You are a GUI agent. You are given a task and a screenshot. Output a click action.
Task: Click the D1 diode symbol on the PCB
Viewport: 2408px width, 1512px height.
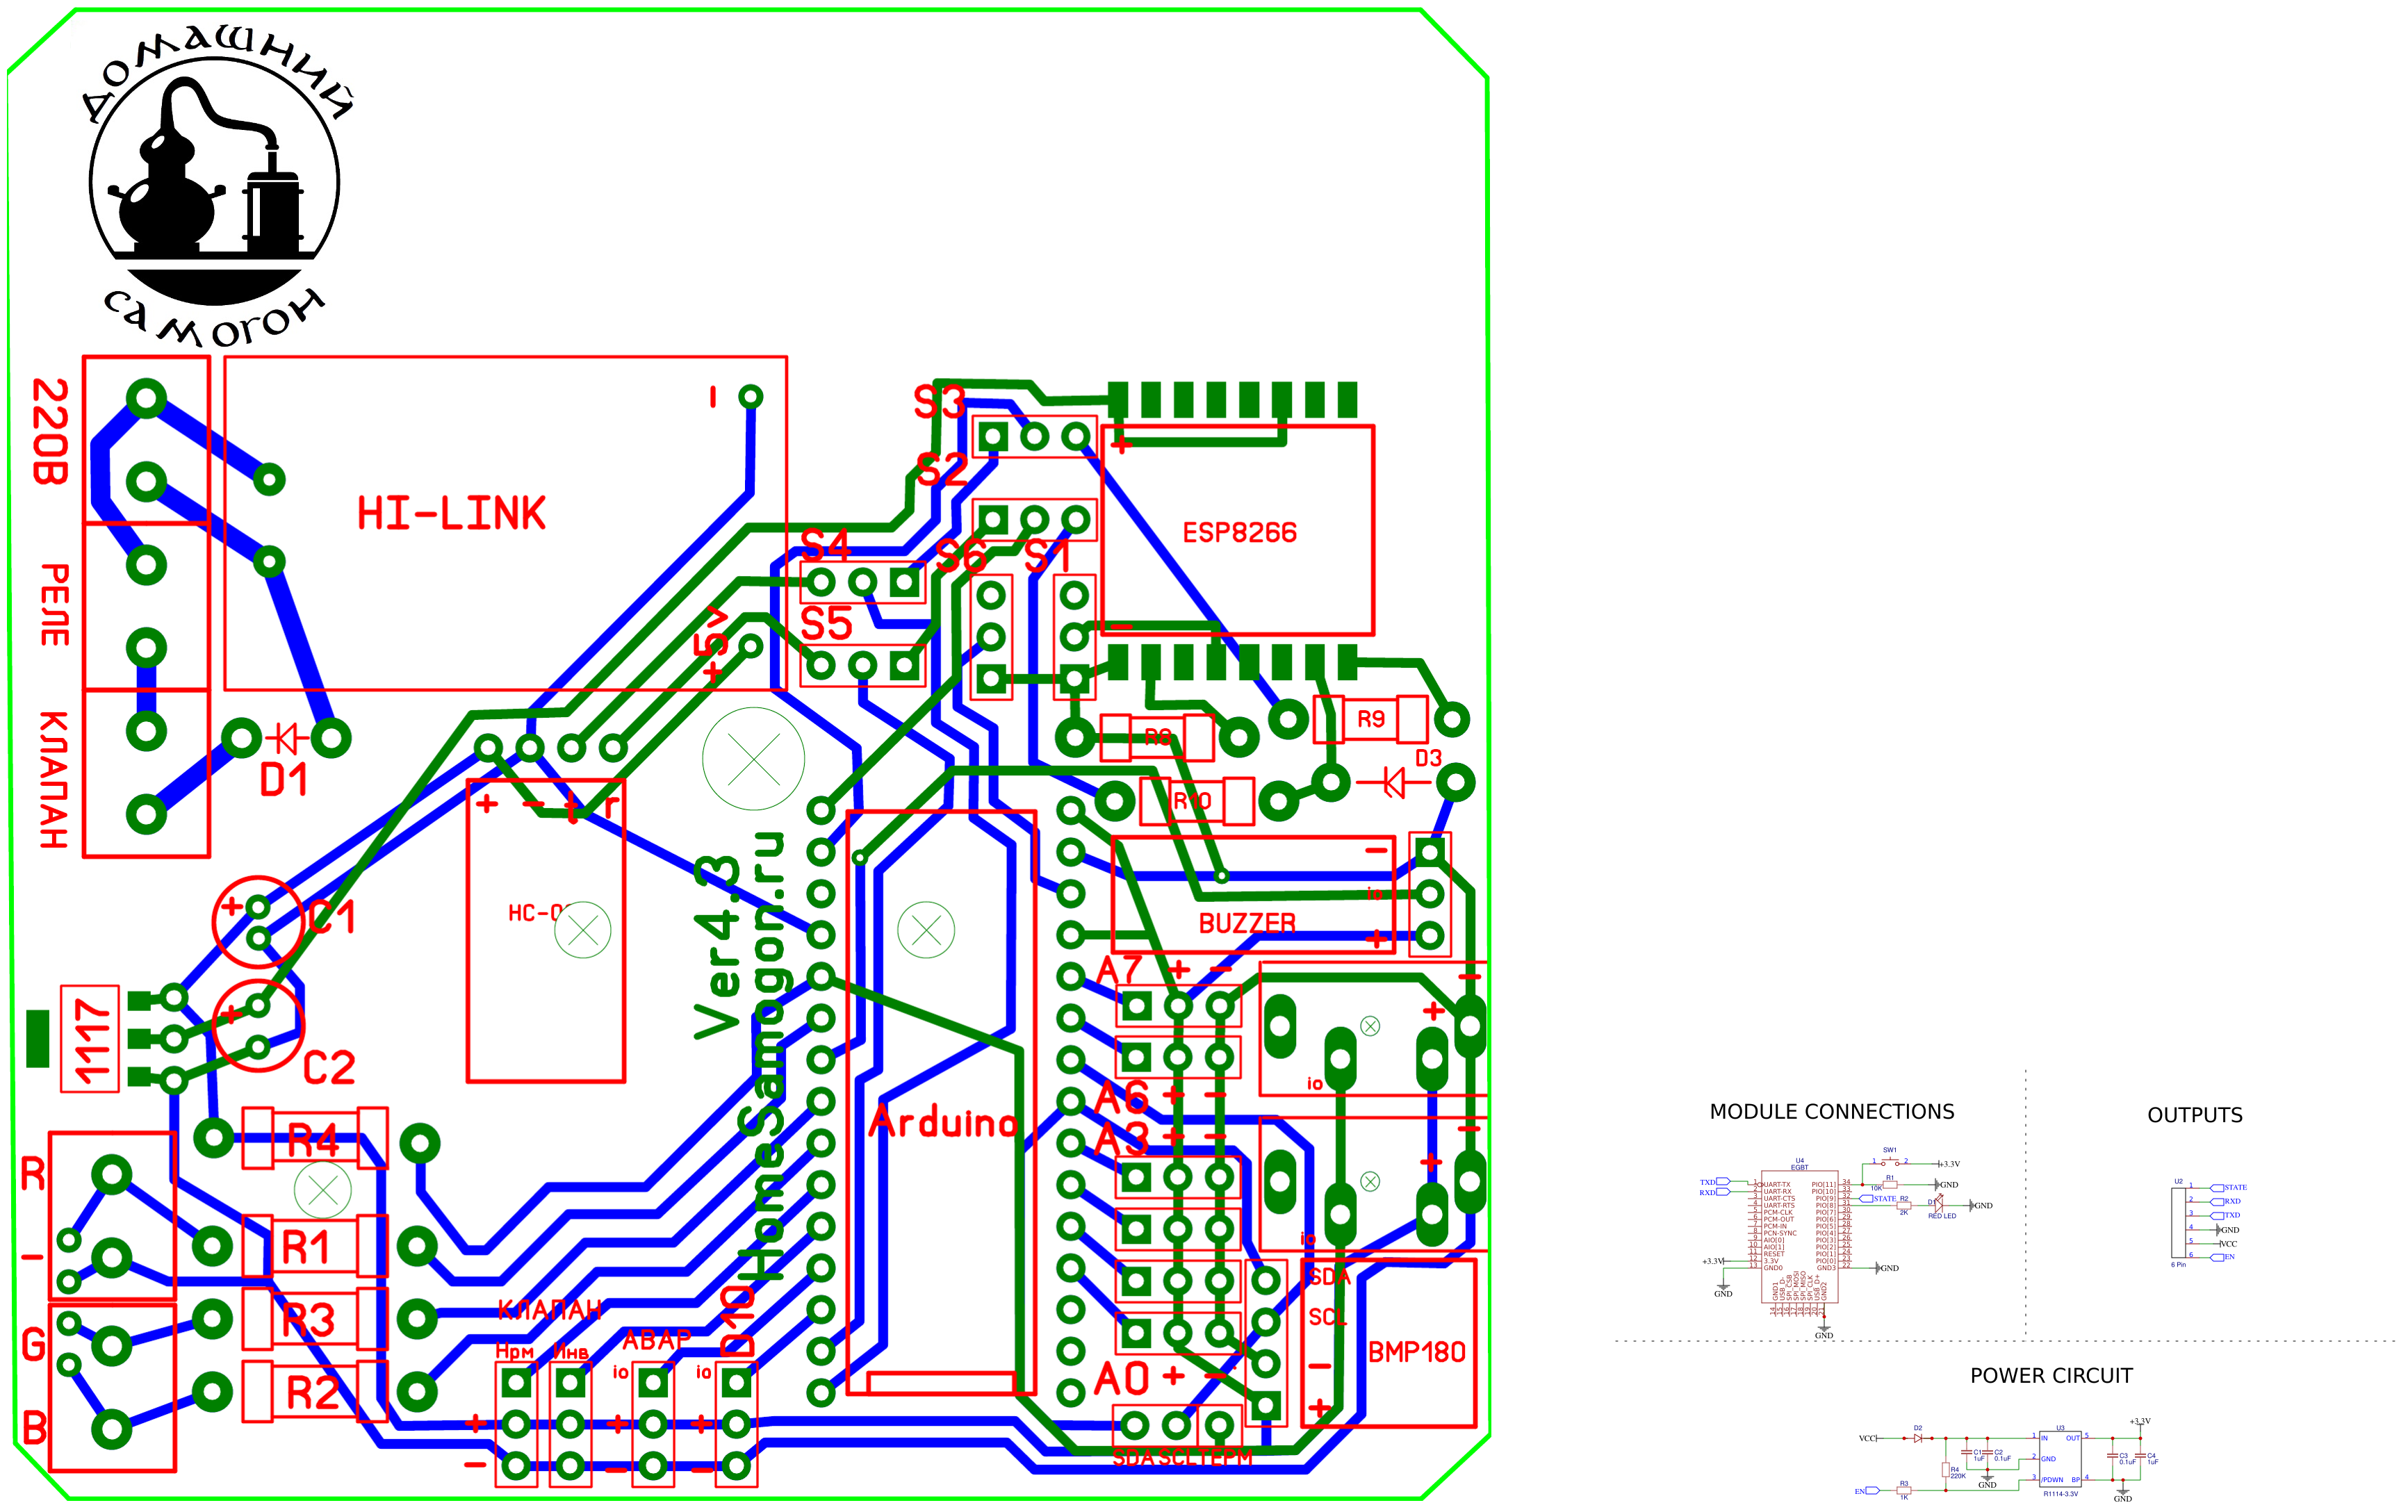(x=287, y=739)
